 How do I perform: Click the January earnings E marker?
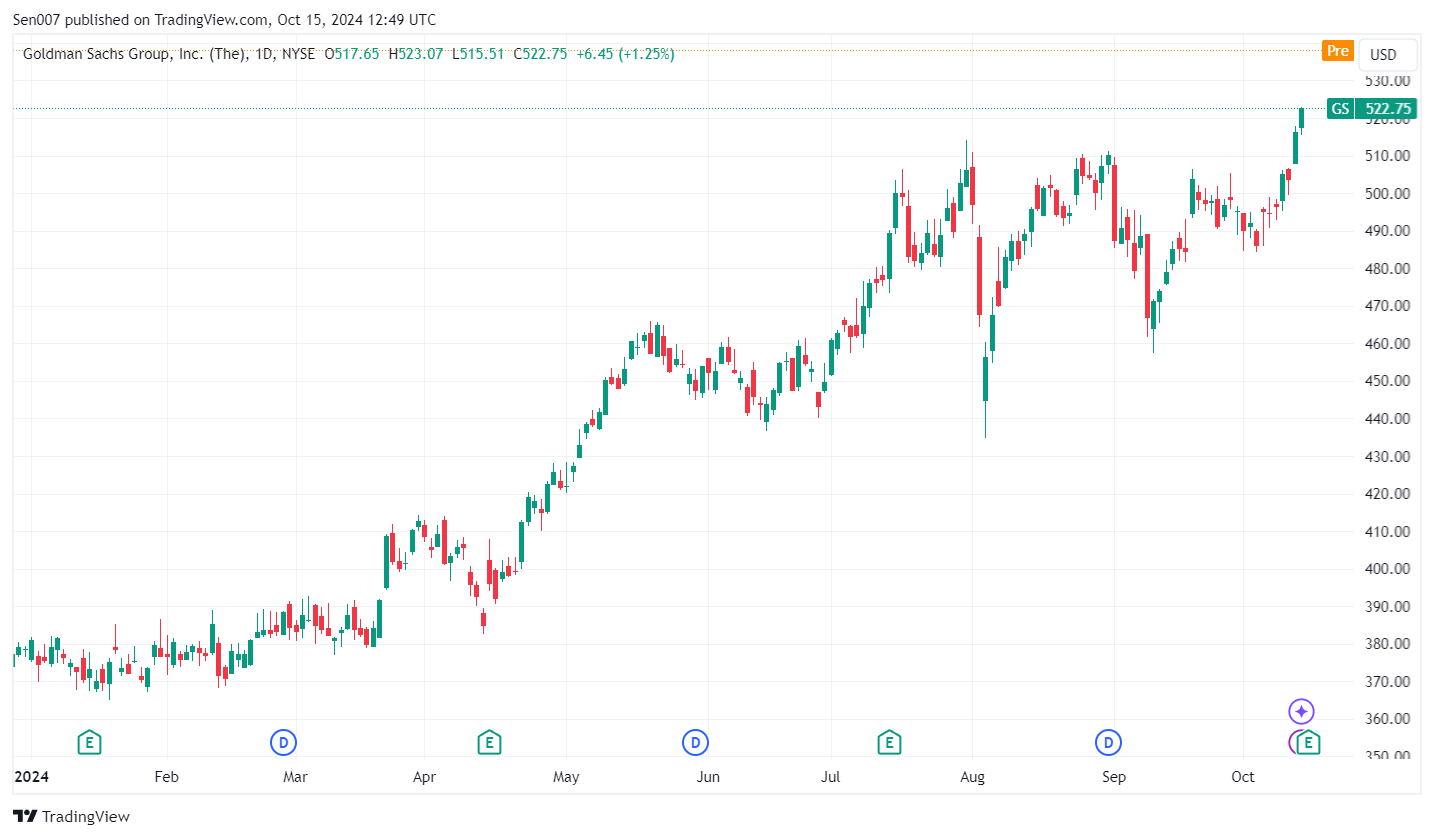90,742
